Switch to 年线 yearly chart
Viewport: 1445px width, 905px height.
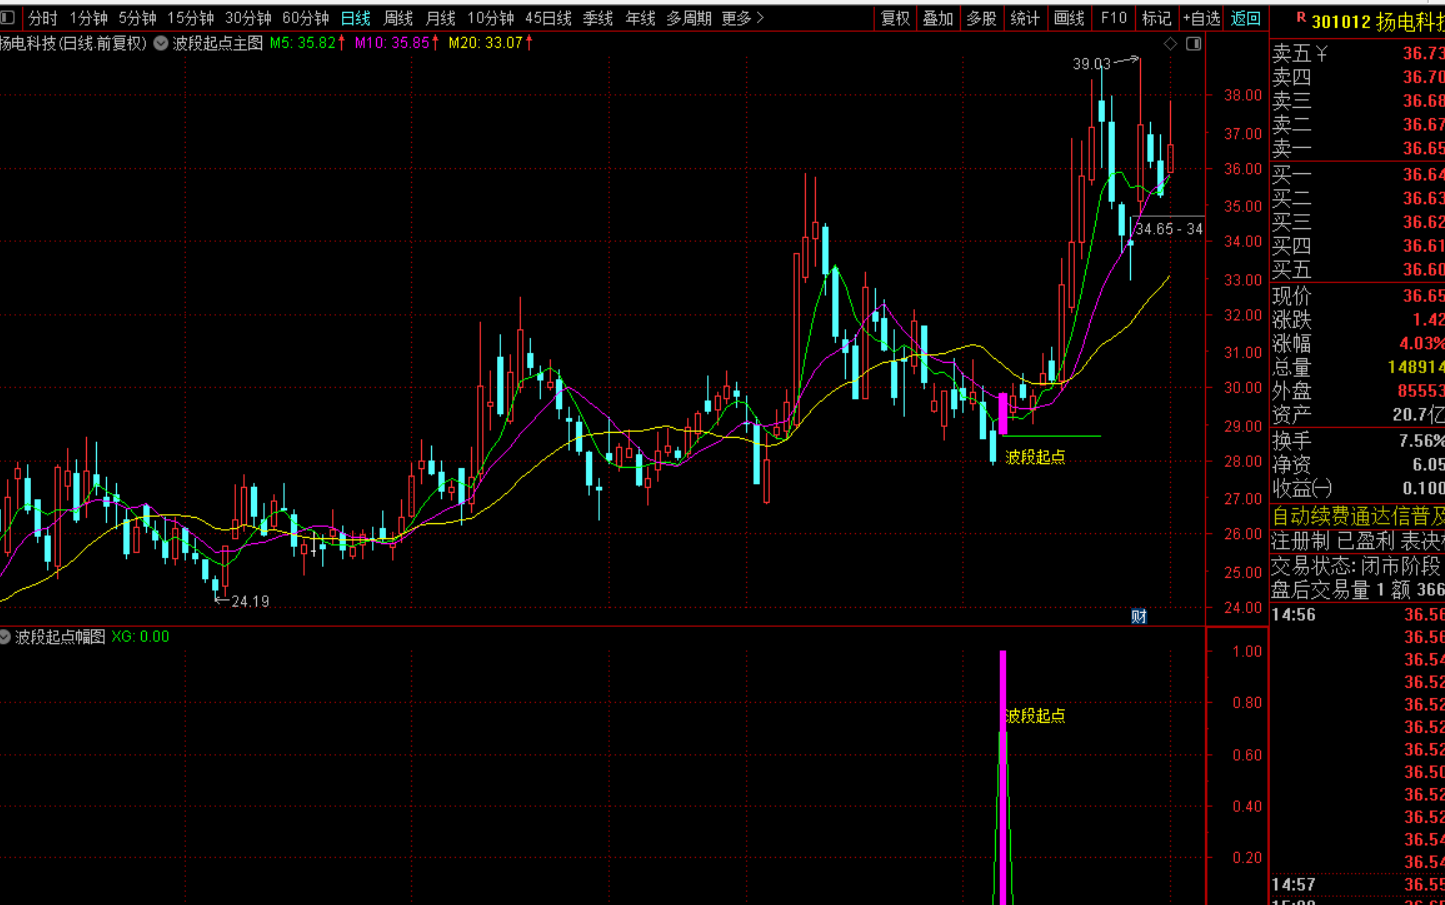pyautogui.click(x=640, y=18)
